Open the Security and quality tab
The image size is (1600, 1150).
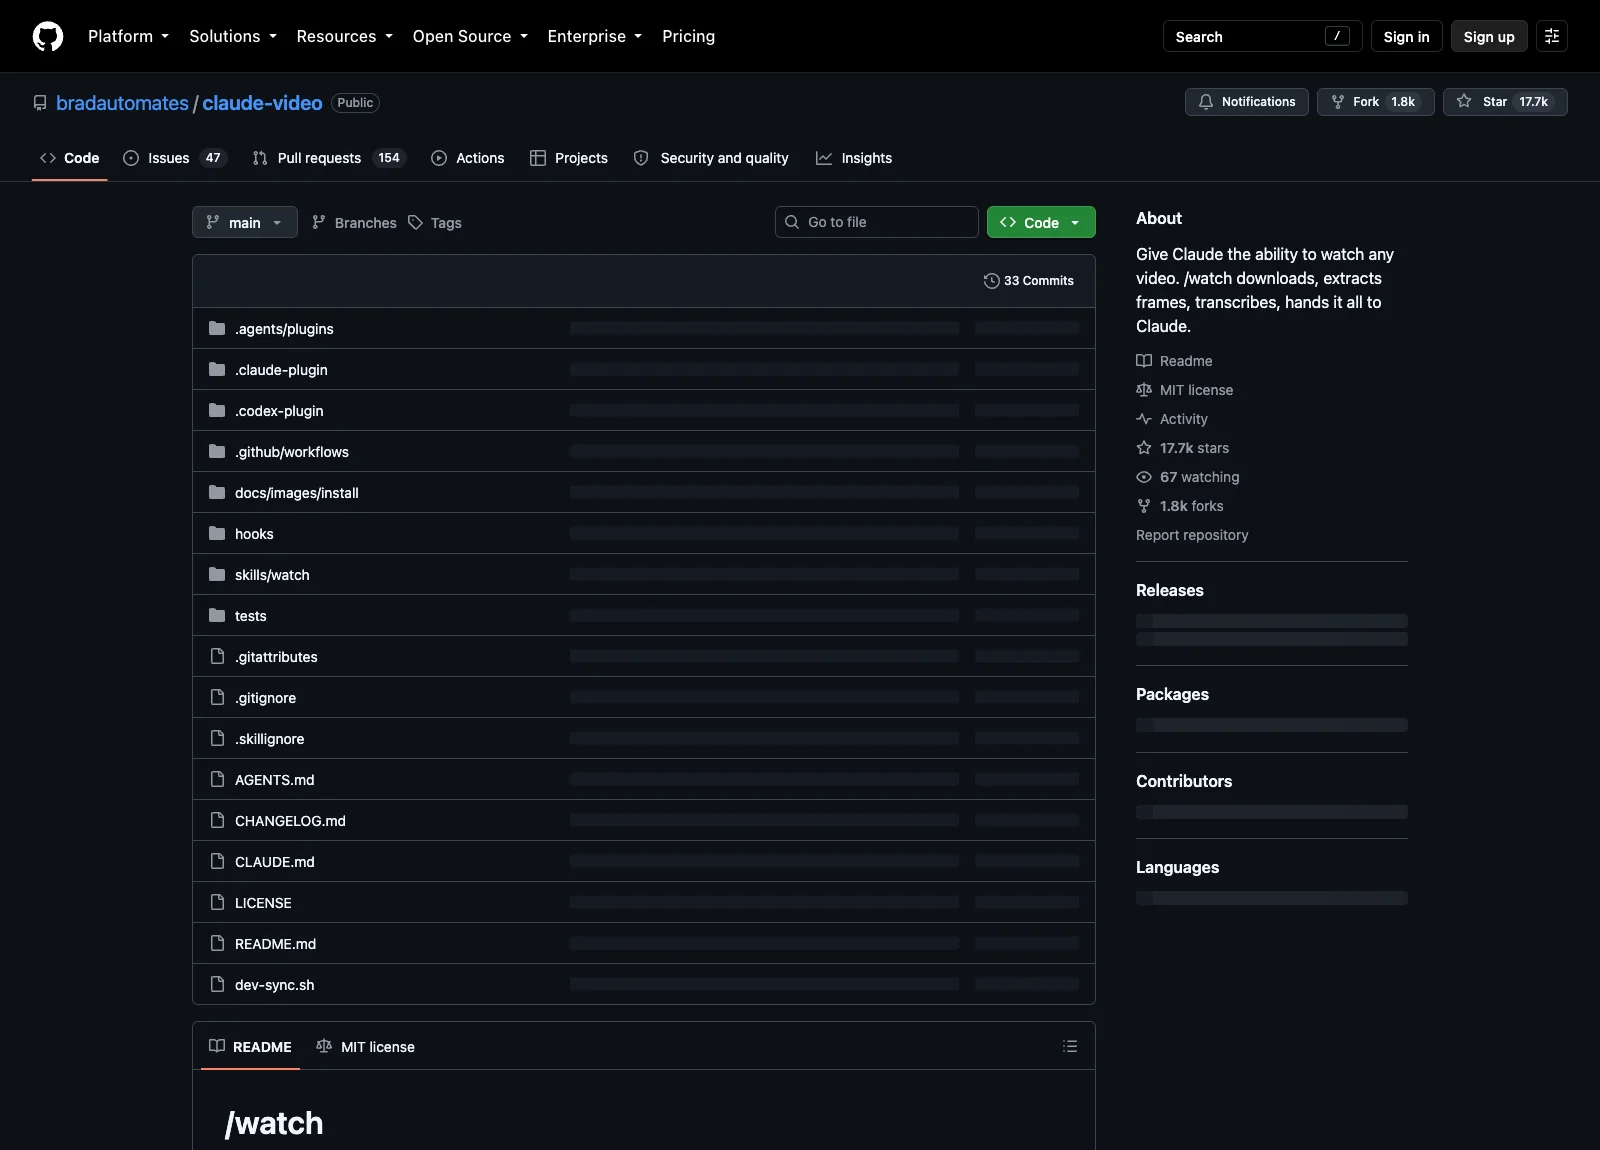pyautogui.click(x=711, y=158)
